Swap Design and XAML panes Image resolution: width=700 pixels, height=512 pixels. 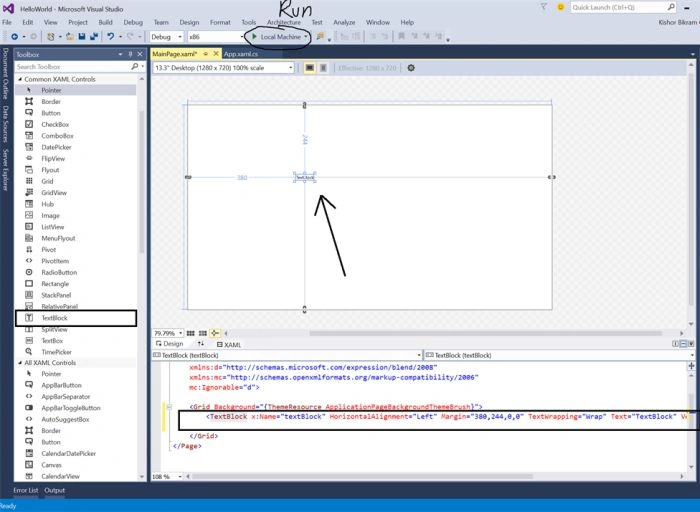201,344
